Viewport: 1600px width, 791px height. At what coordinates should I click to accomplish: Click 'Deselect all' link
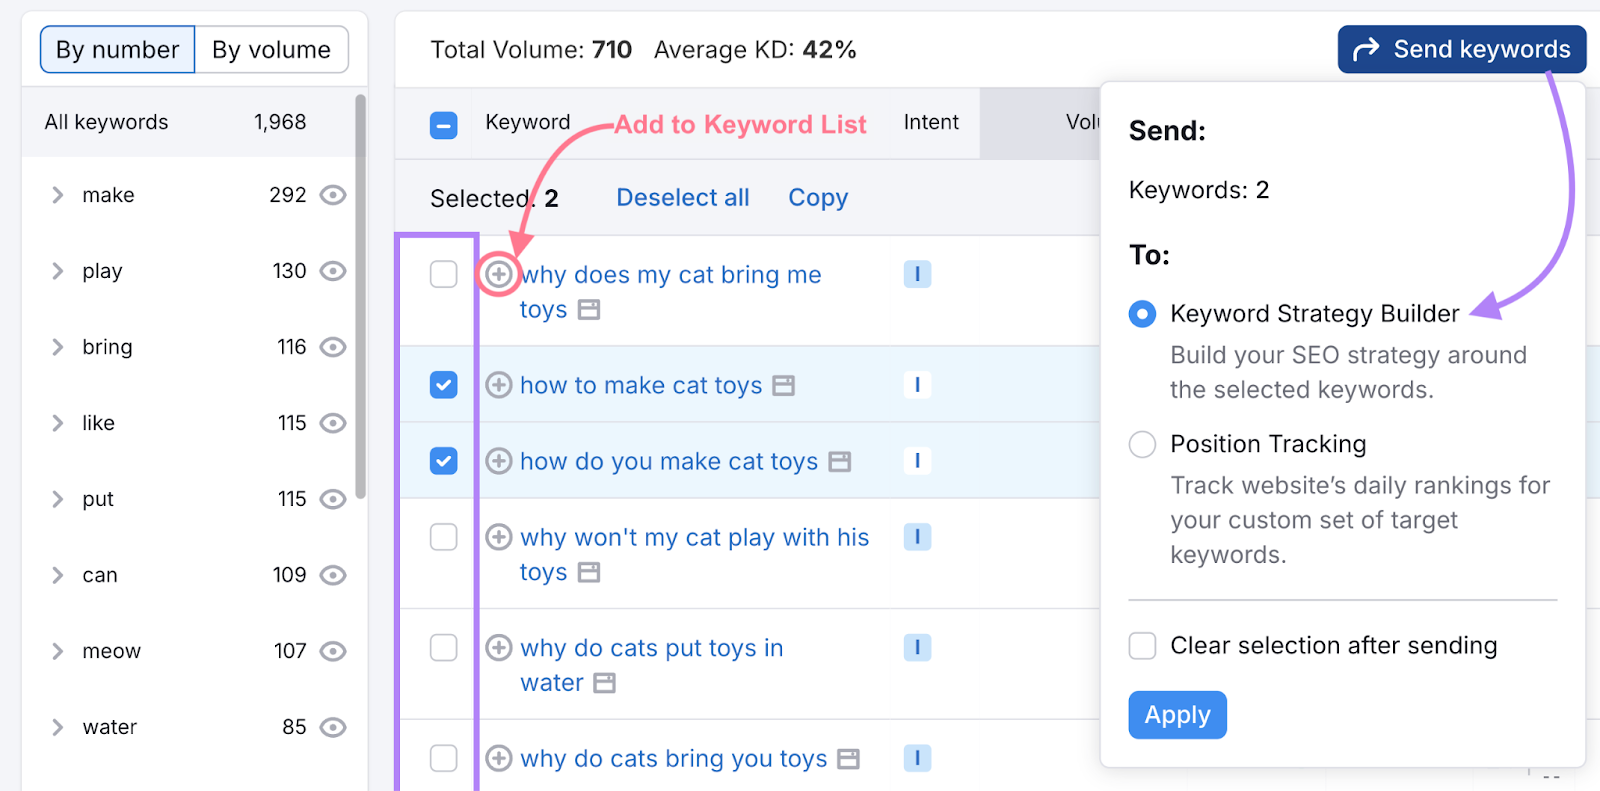point(683,198)
